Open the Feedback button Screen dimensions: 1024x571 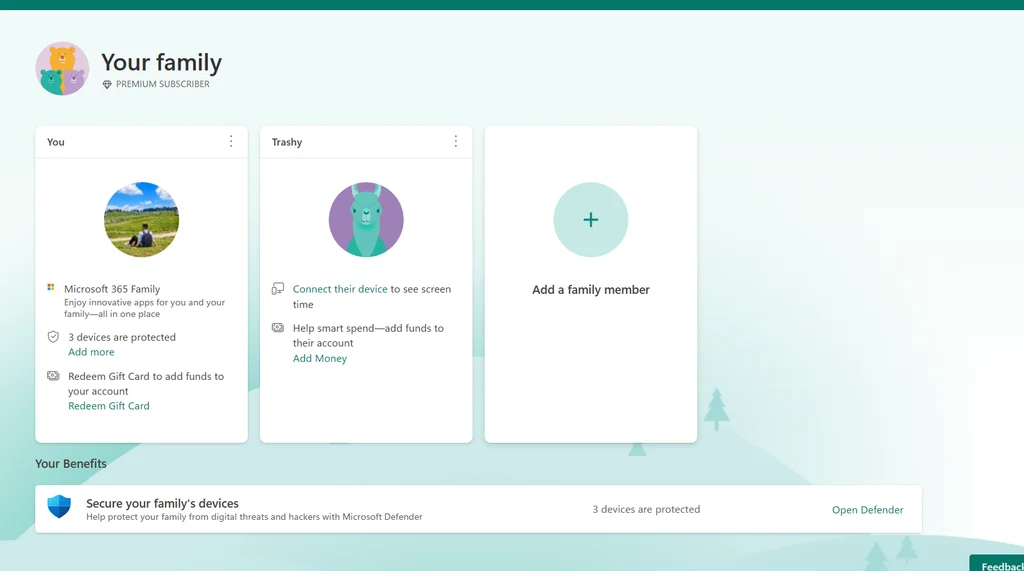point(999,564)
